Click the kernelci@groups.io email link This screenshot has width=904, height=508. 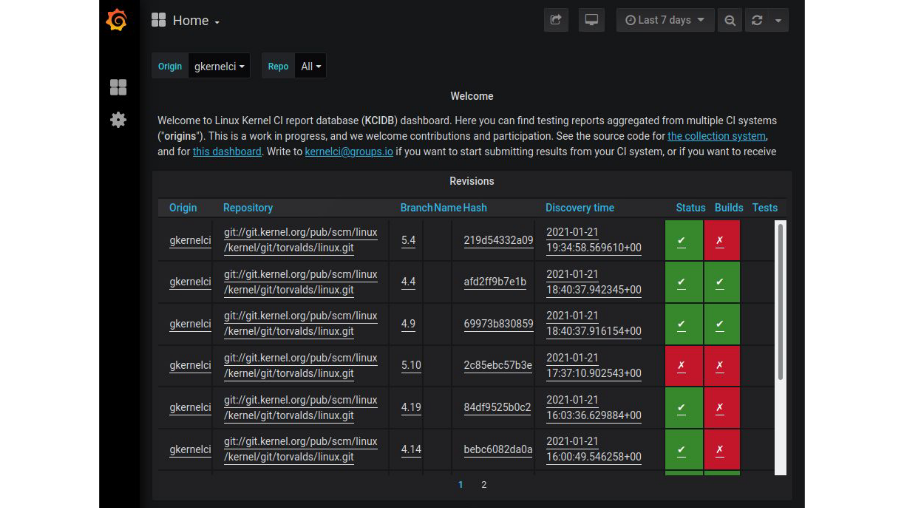tap(349, 152)
